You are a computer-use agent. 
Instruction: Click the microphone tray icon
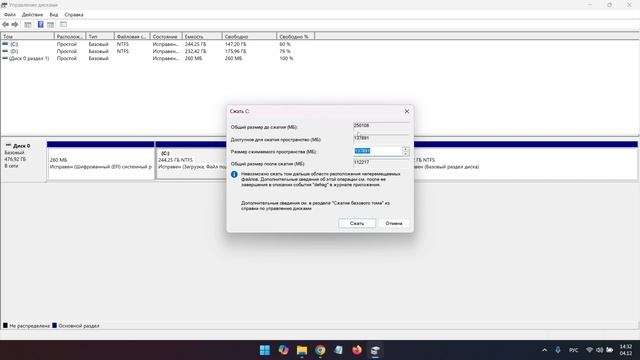point(558,350)
